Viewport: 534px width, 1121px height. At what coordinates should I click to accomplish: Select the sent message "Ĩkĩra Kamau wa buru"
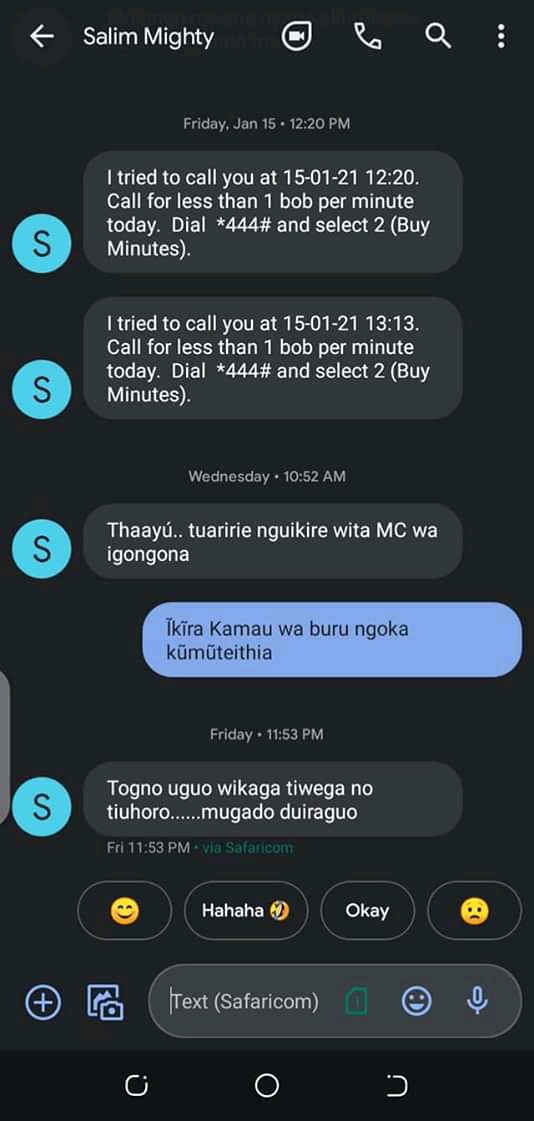(x=332, y=640)
